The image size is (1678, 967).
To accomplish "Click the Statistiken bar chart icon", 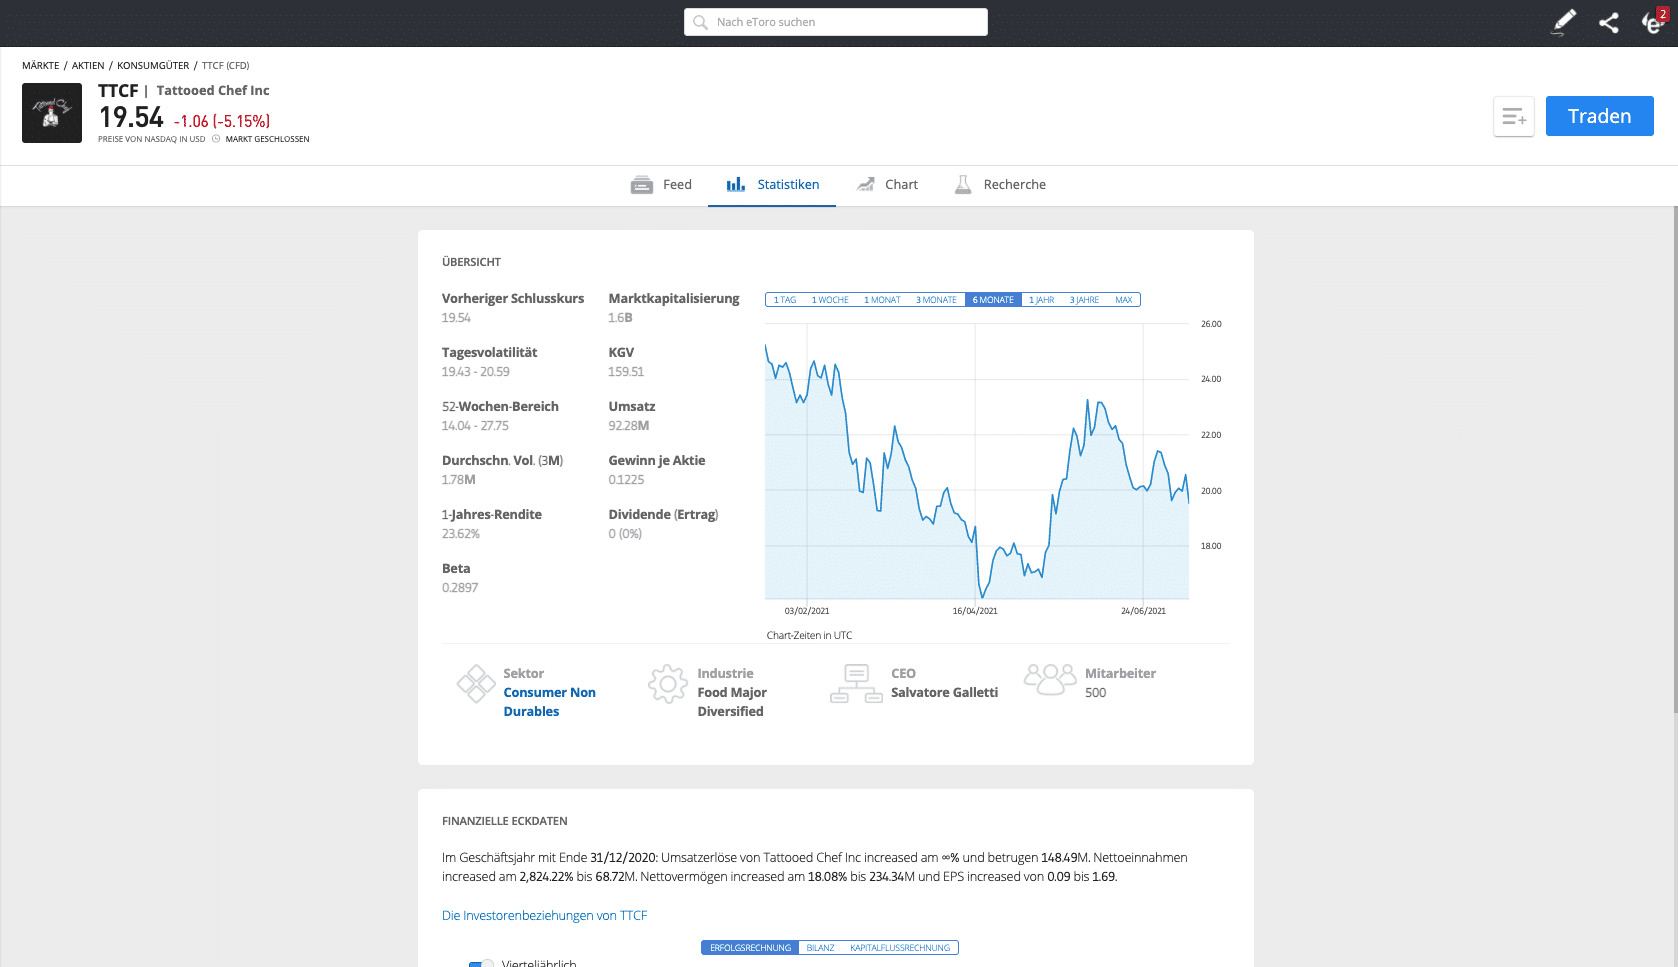I will [x=736, y=184].
